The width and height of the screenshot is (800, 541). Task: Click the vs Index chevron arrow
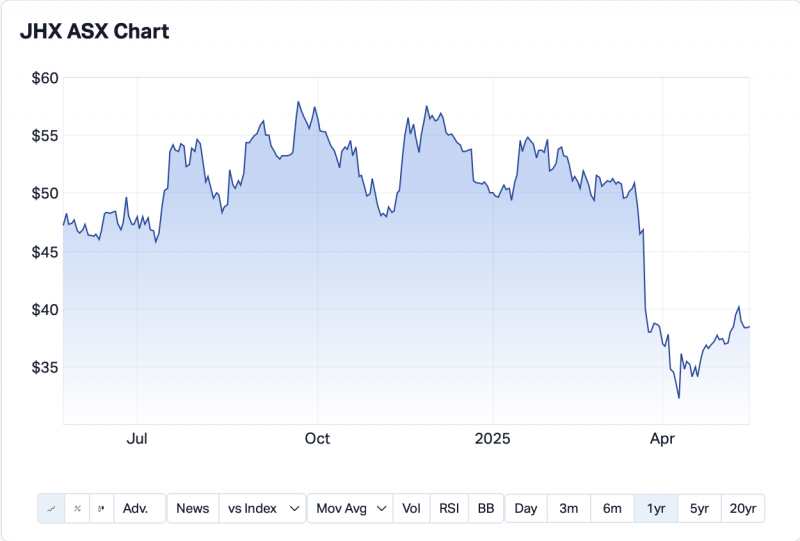[294, 508]
